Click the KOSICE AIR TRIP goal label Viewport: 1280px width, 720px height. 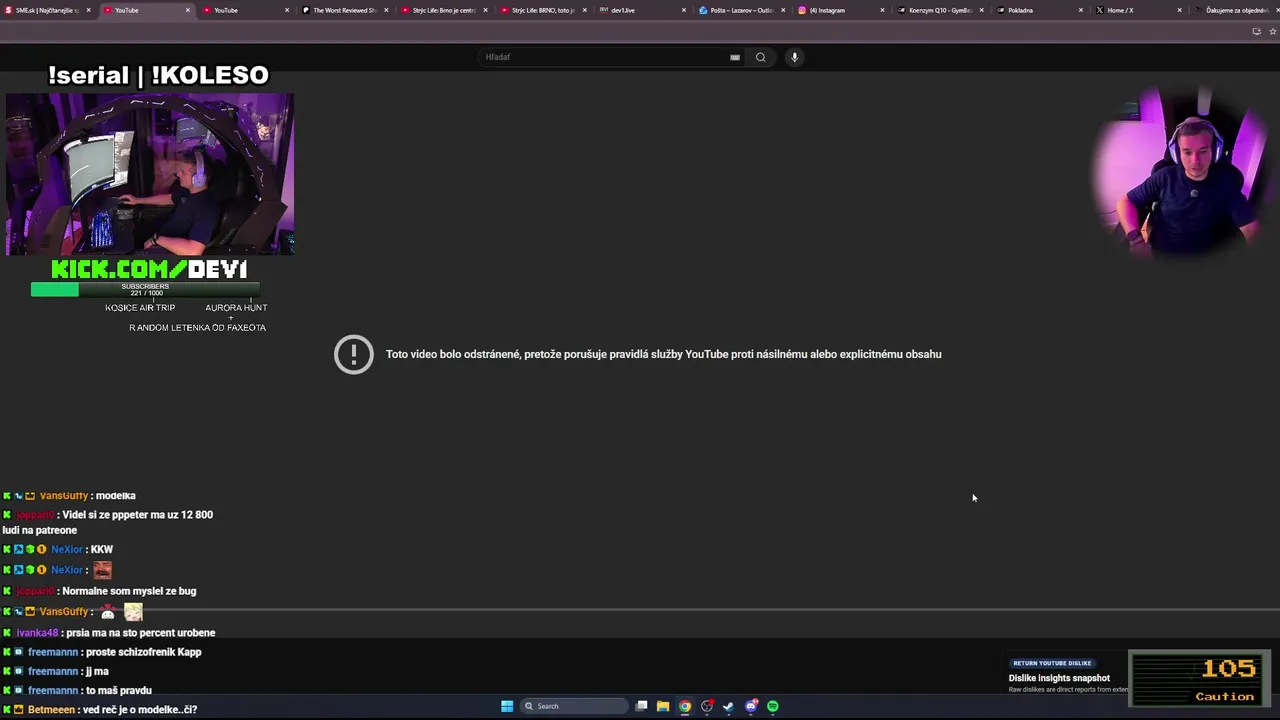(140, 308)
